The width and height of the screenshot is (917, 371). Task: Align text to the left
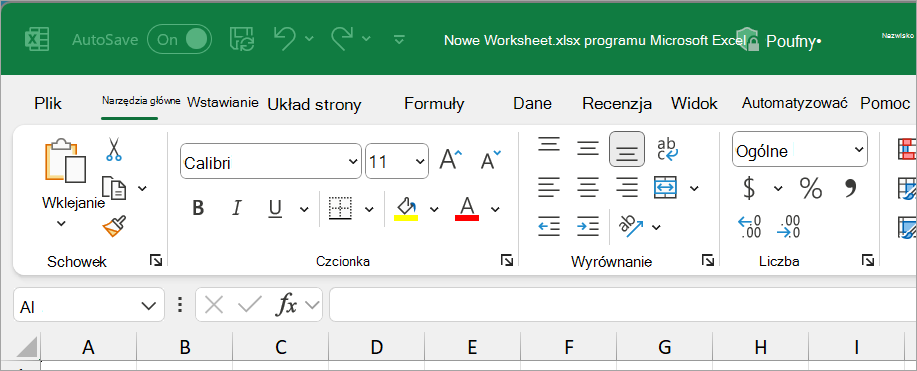549,187
